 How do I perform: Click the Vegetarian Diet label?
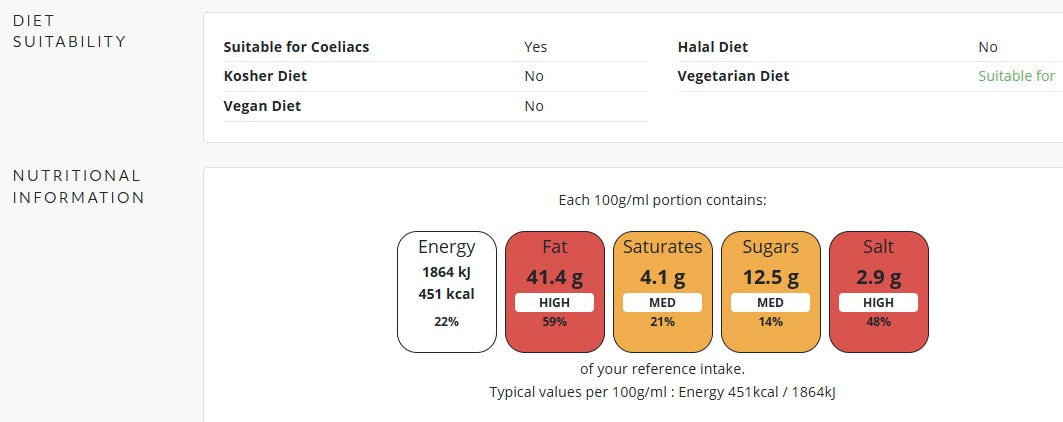733,76
